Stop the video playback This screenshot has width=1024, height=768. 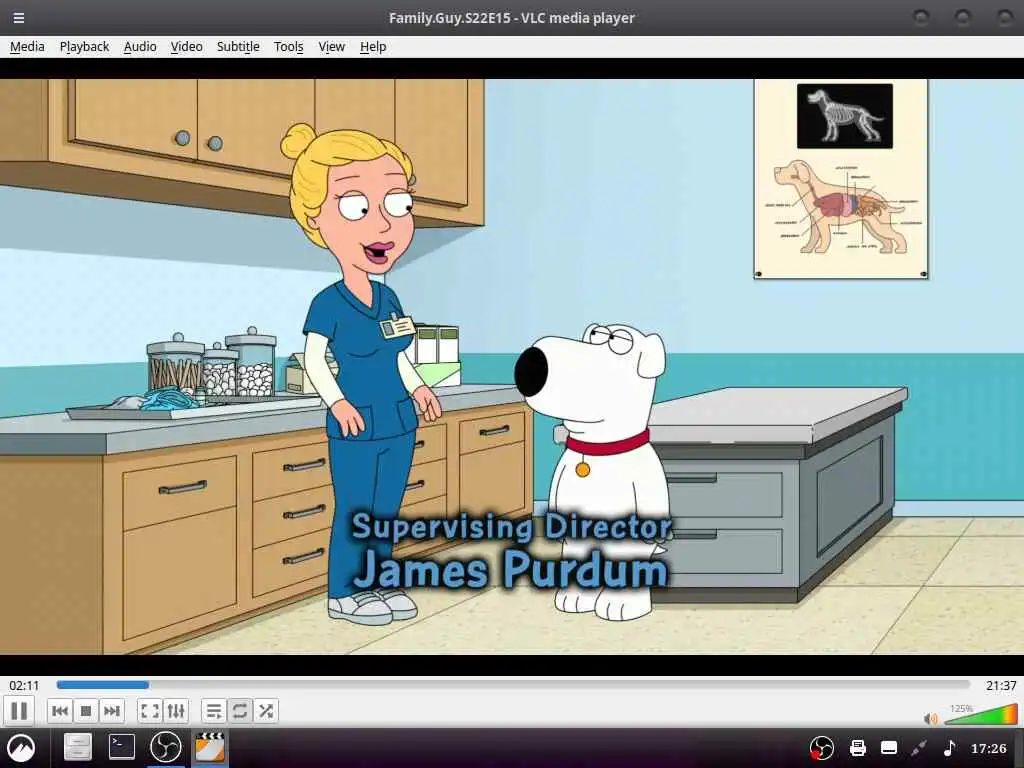86,711
